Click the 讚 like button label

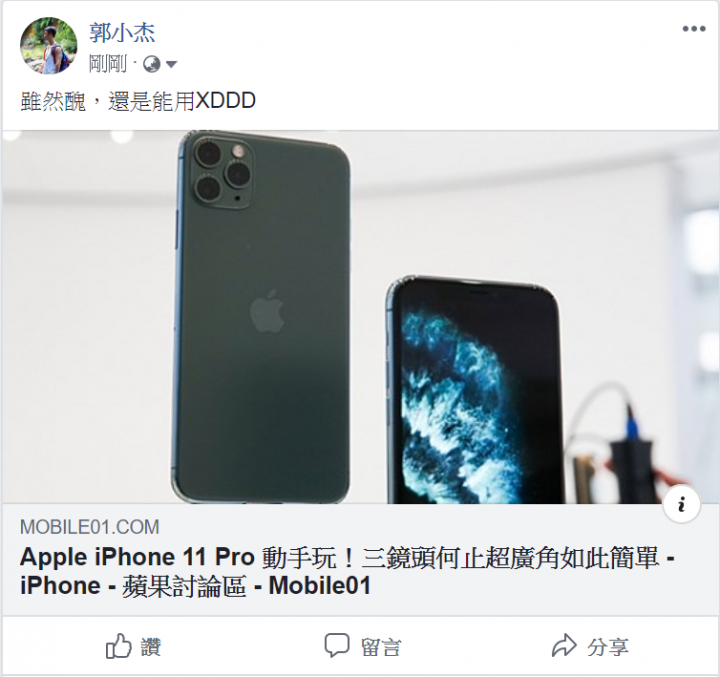point(151,647)
